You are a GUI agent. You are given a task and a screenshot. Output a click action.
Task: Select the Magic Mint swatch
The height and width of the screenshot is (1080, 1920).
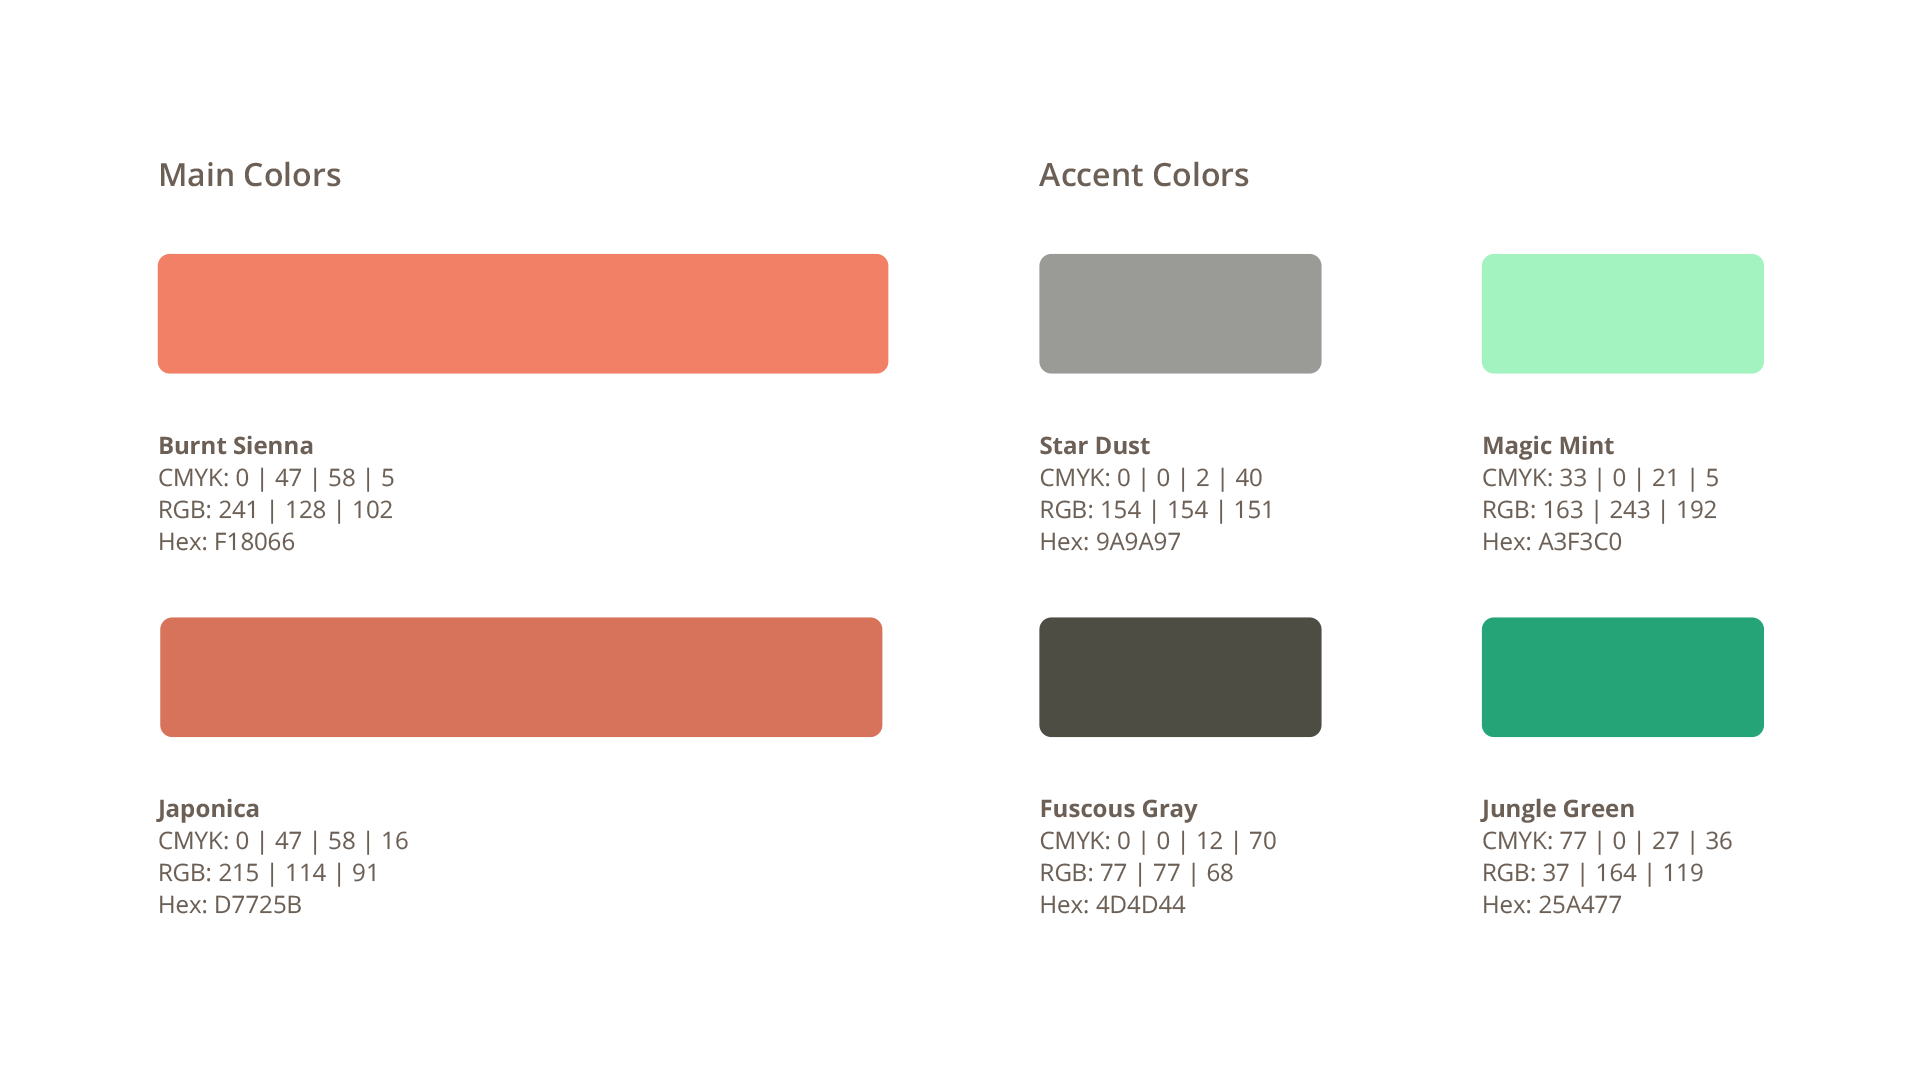click(x=1622, y=314)
